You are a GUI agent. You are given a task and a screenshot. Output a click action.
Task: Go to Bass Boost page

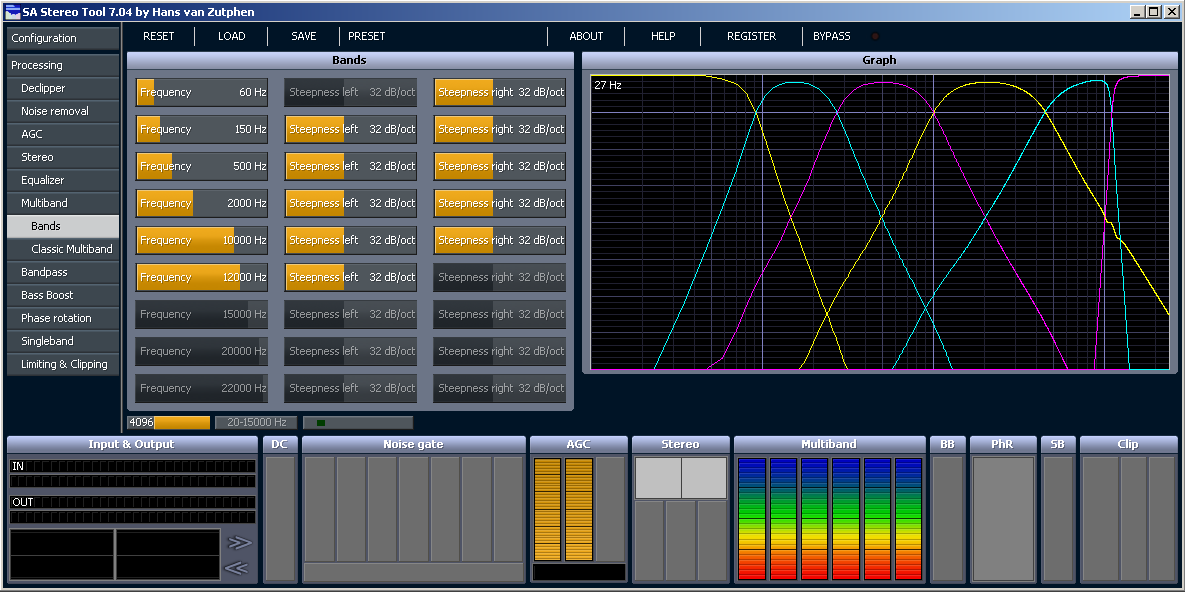[63, 295]
